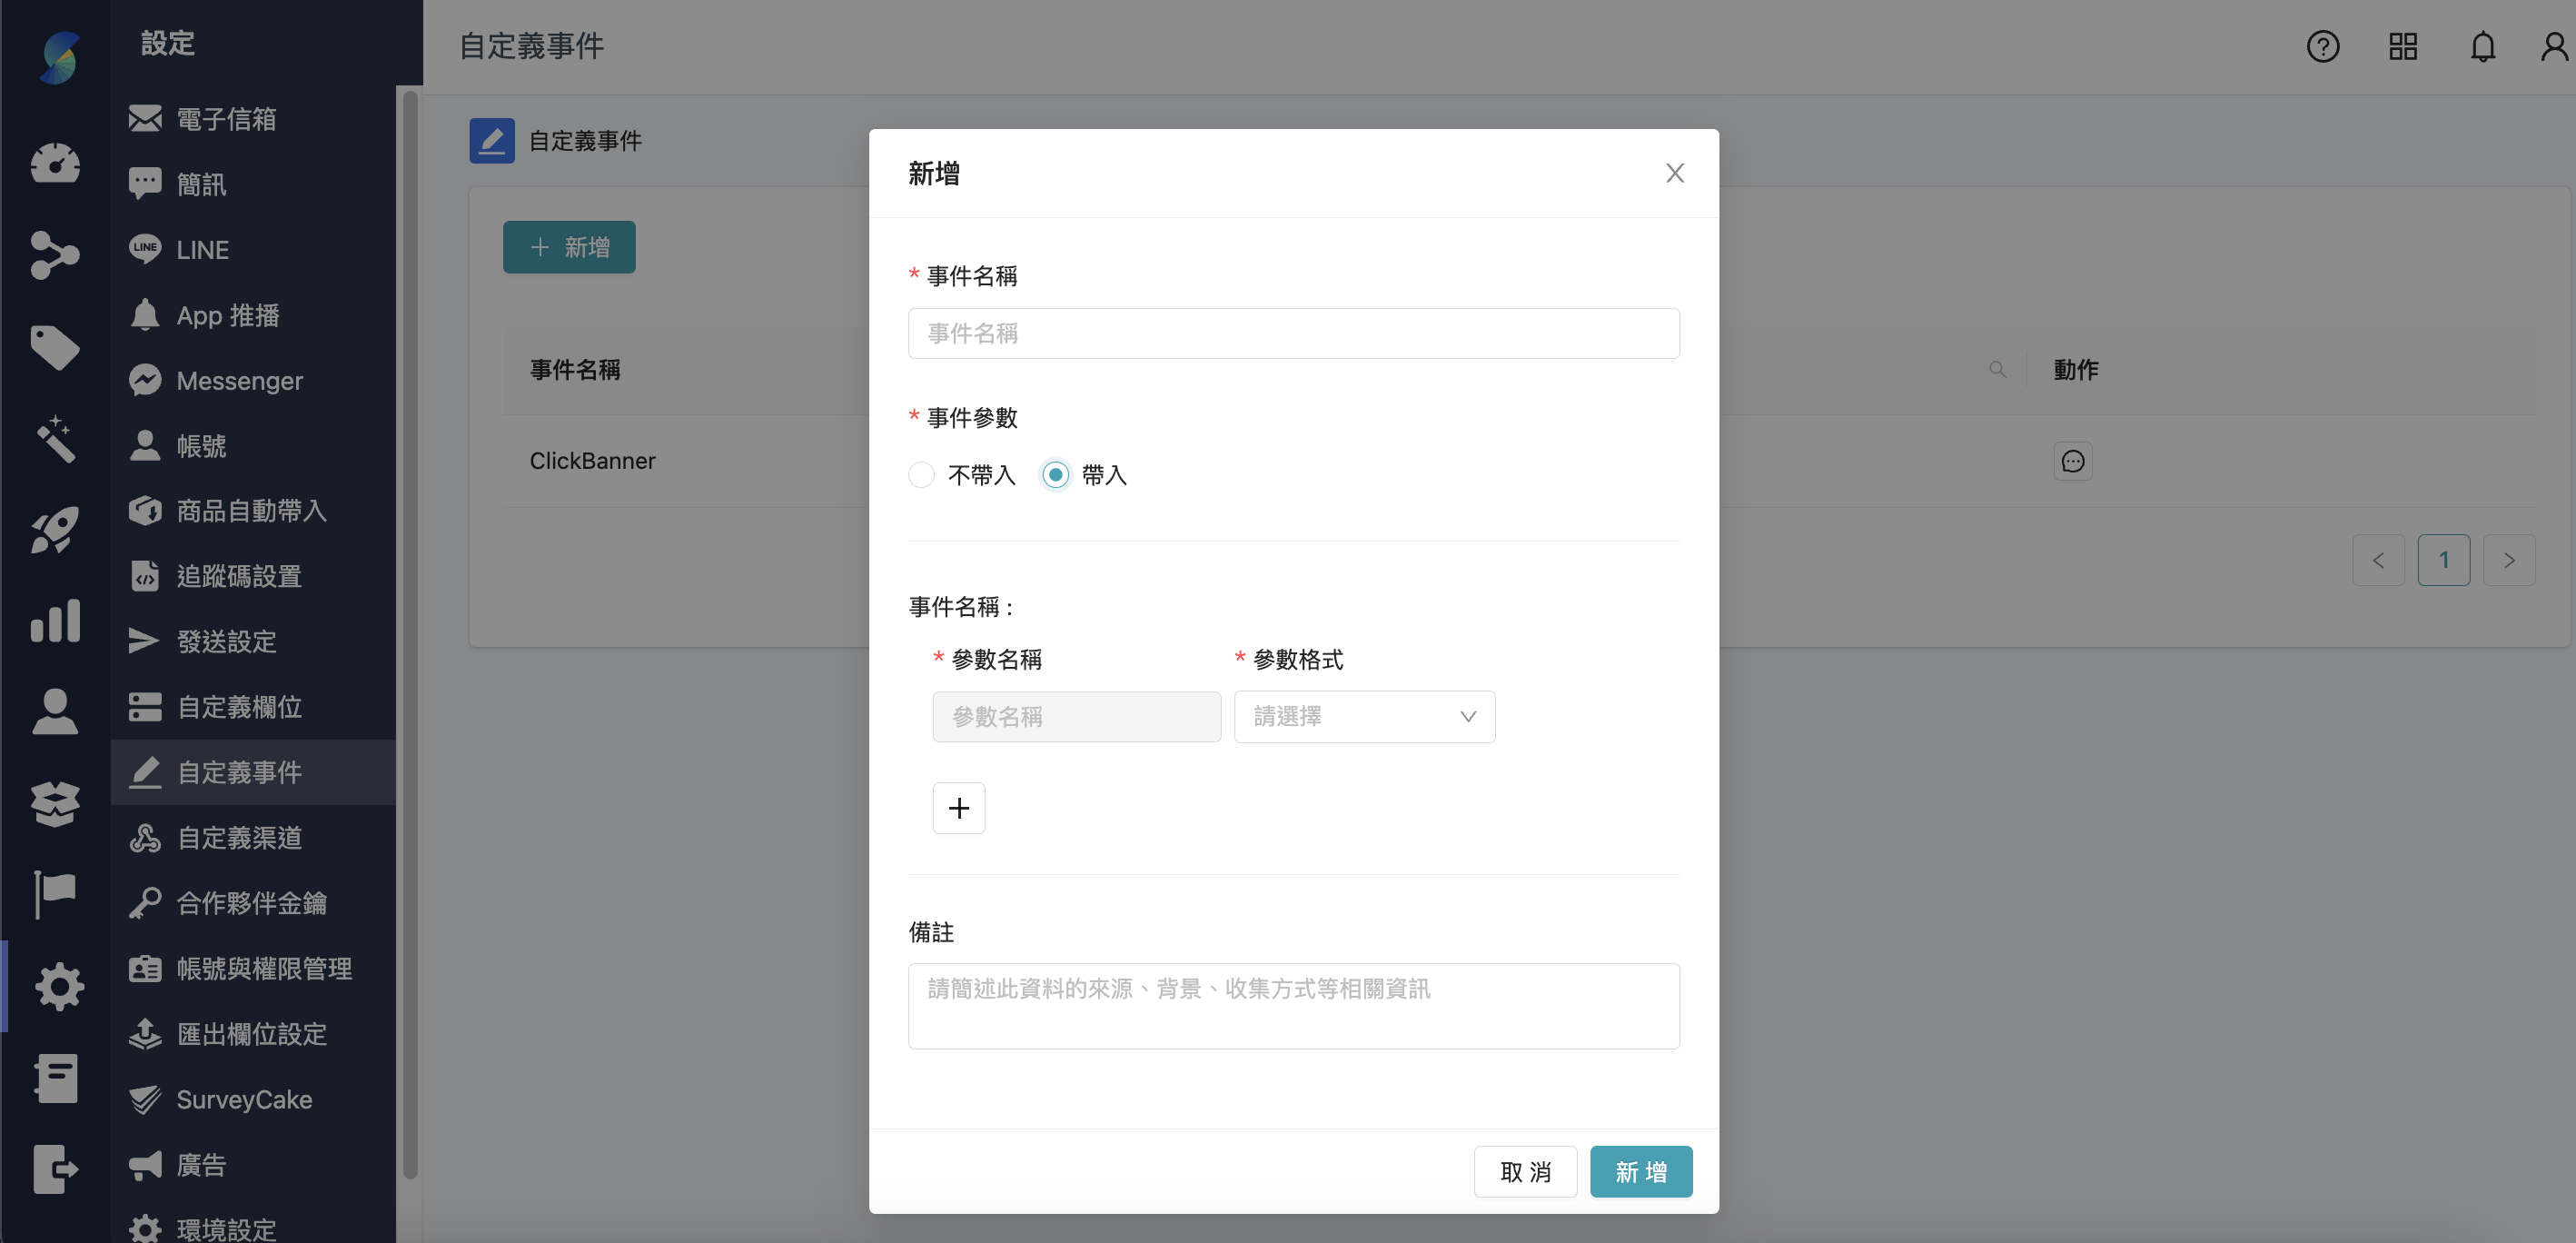Open the bar chart analytics icon
This screenshot has height=1243, width=2576.
click(55, 621)
